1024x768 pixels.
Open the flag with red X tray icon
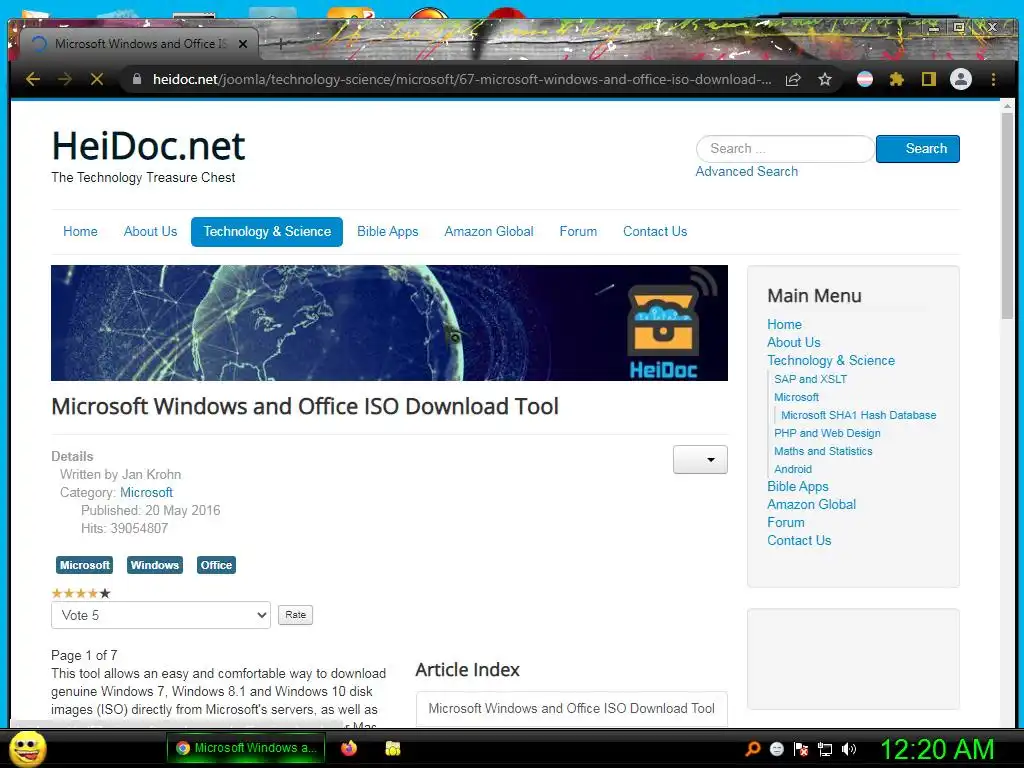[x=801, y=749]
